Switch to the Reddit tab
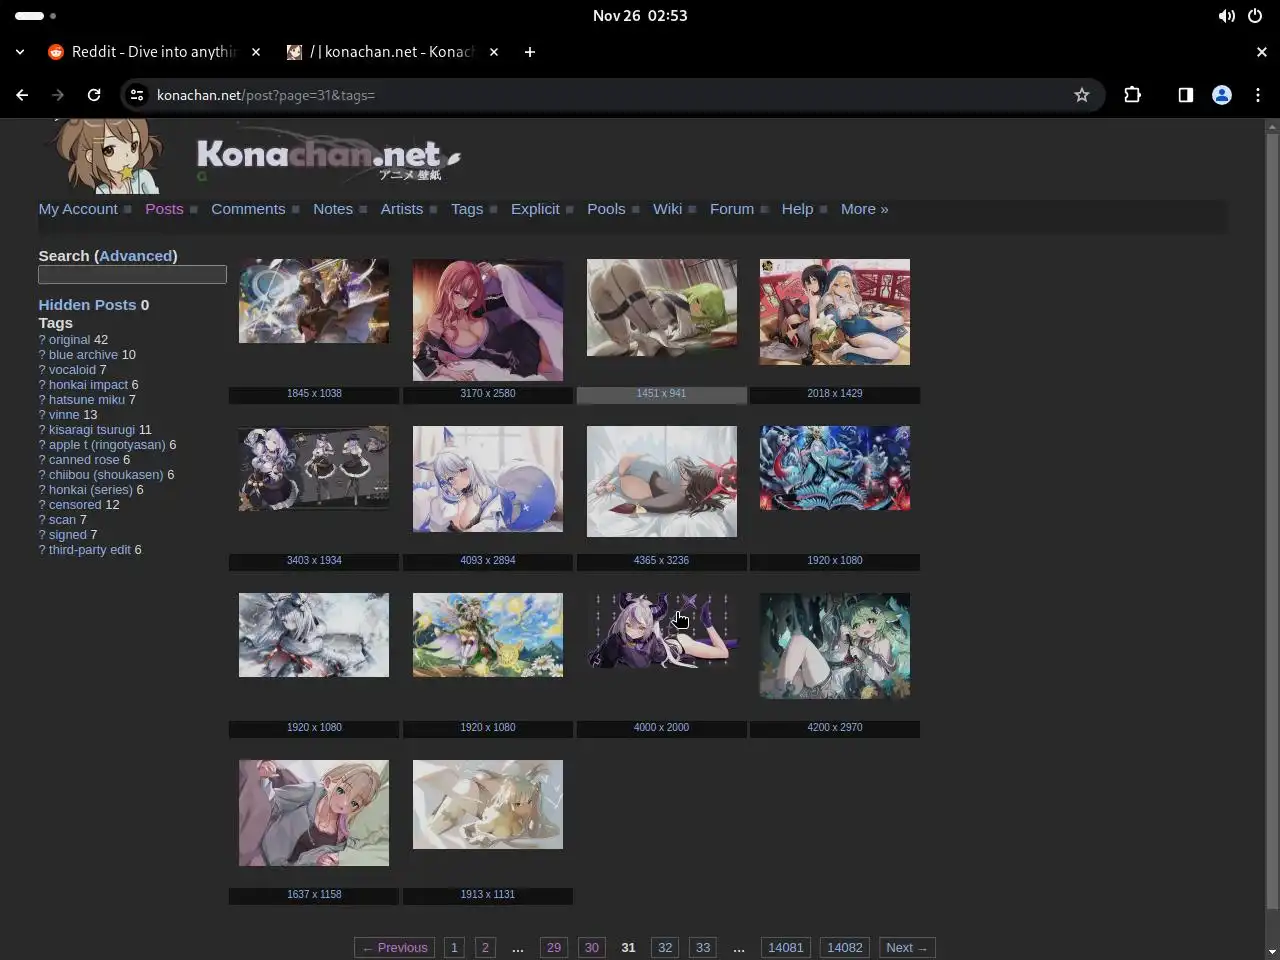Image resolution: width=1280 pixels, height=960 pixels. (154, 52)
